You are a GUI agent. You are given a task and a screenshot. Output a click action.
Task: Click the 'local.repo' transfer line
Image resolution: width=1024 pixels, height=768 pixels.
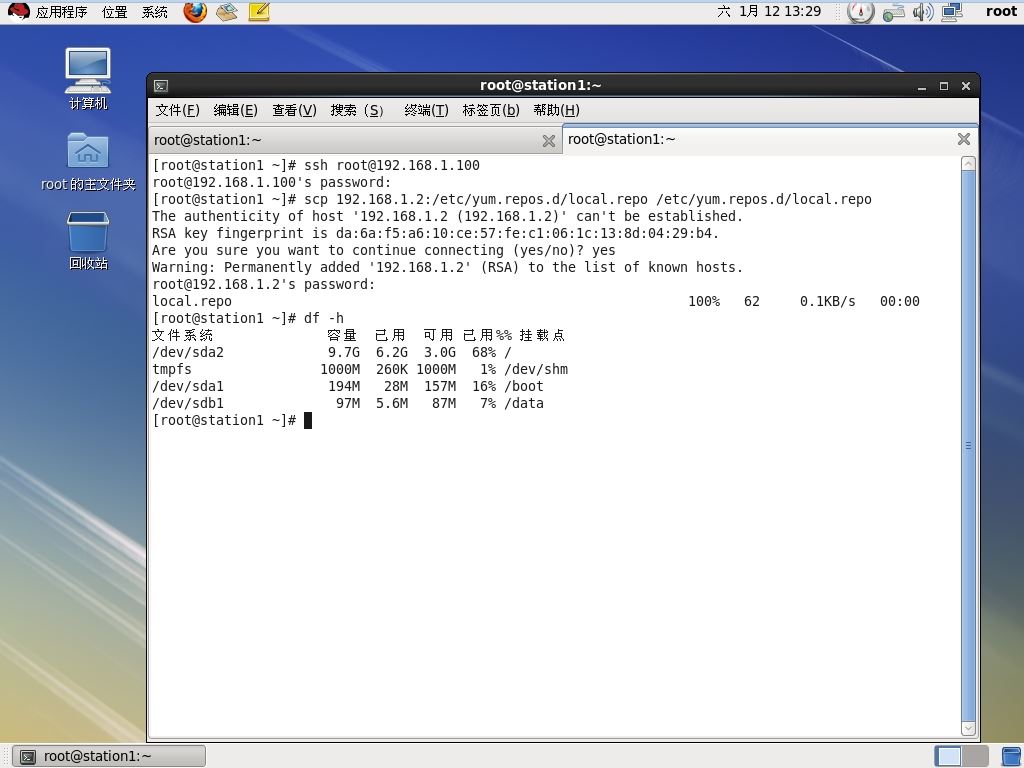point(536,302)
